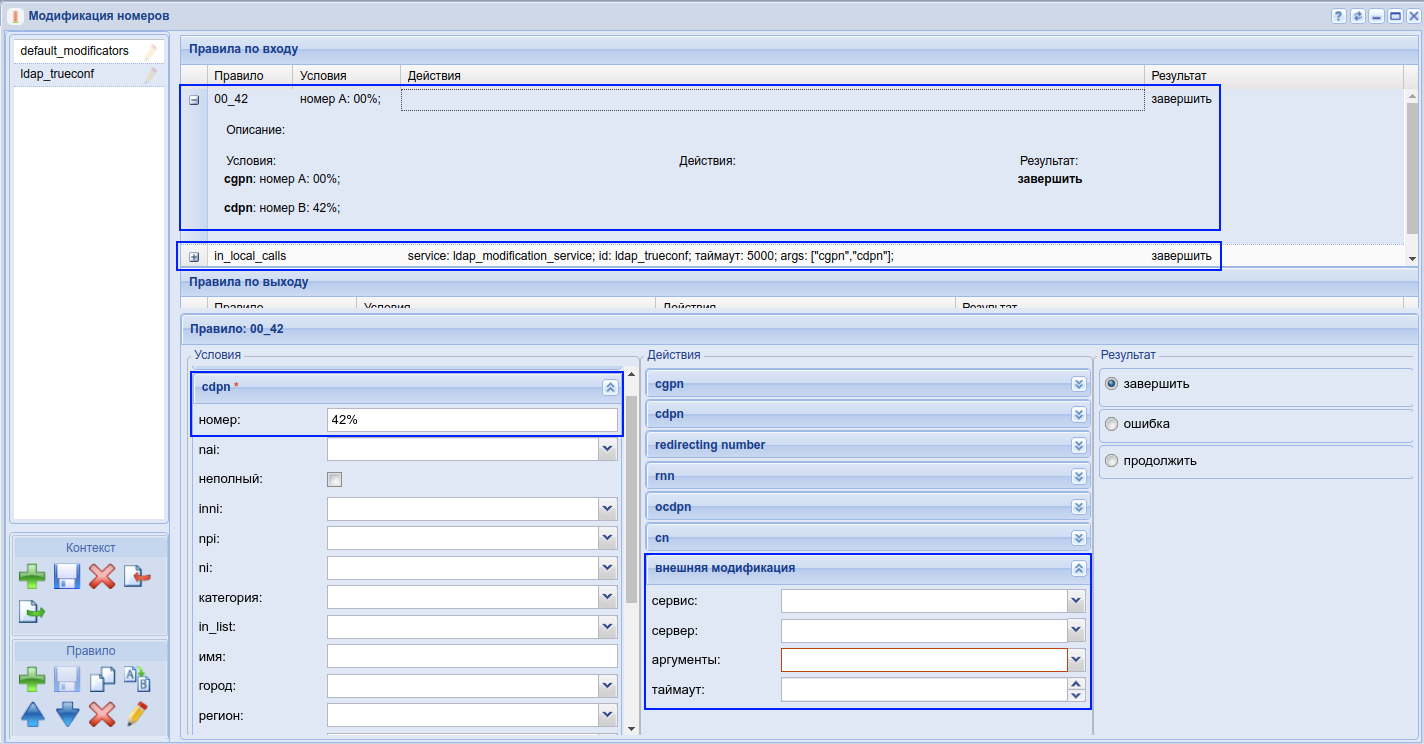Edit the rule with pencil icon

pos(137,714)
